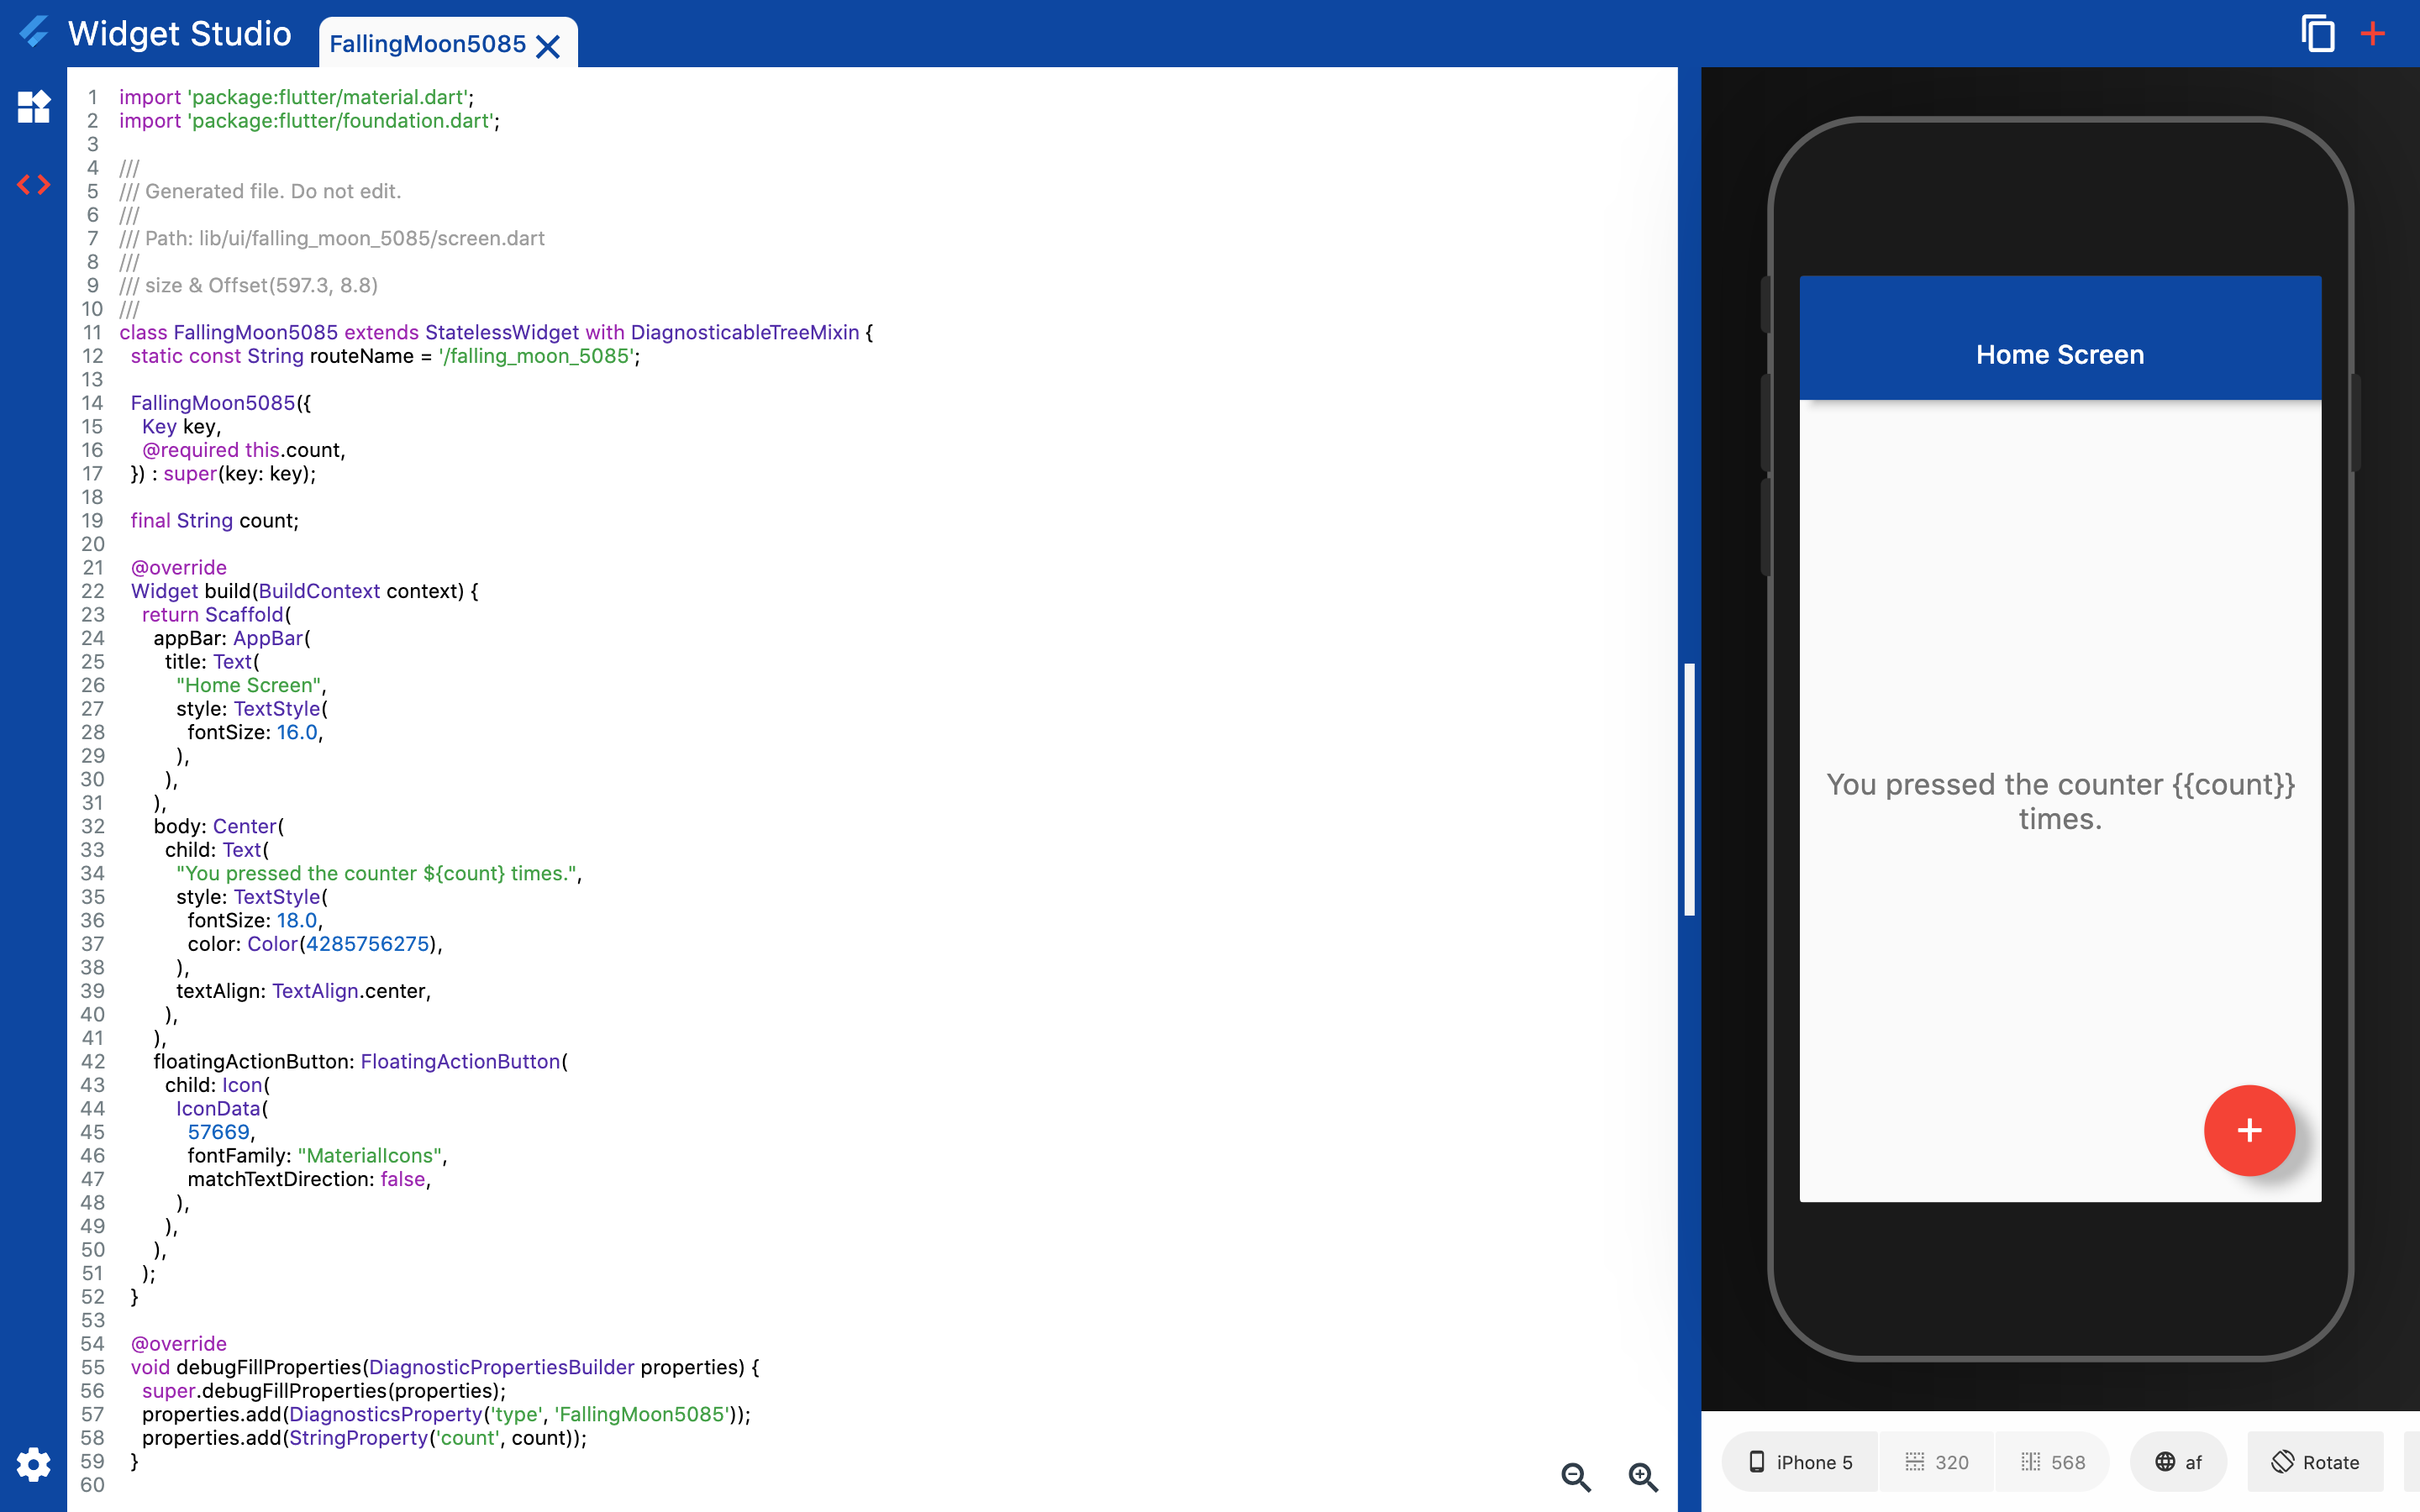Click the duplicate/copy layout icon
The height and width of the screenshot is (1512, 2420).
[x=2316, y=29]
